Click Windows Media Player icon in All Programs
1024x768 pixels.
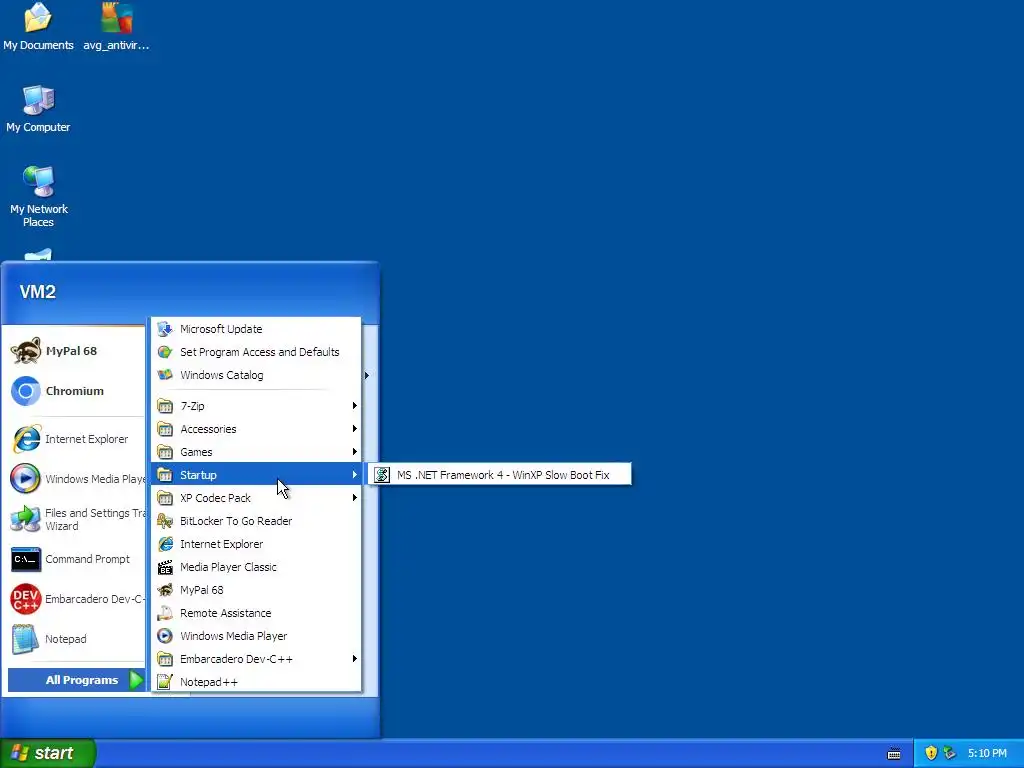(165, 635)
